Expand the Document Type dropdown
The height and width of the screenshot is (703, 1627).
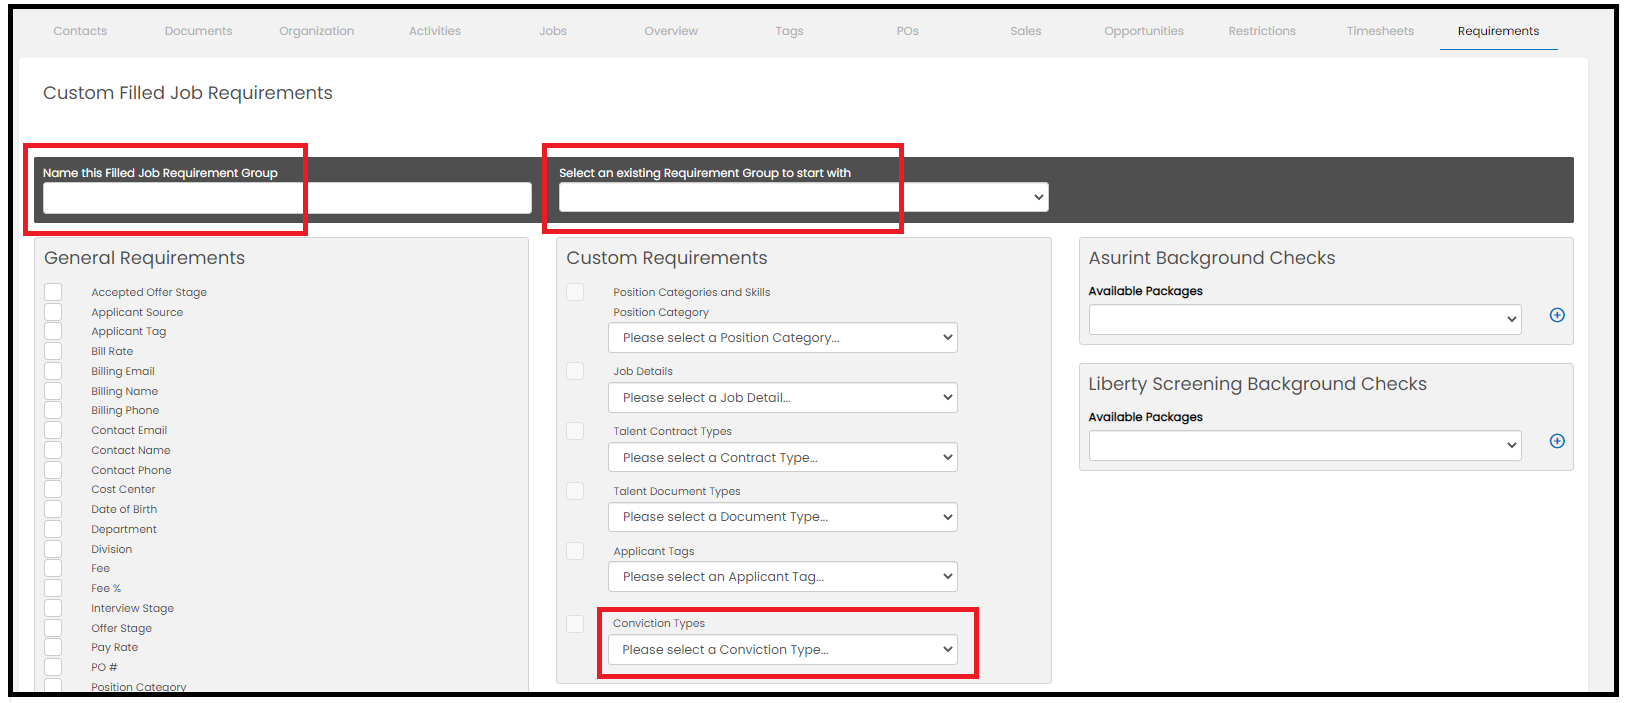[x=783, y=517]
